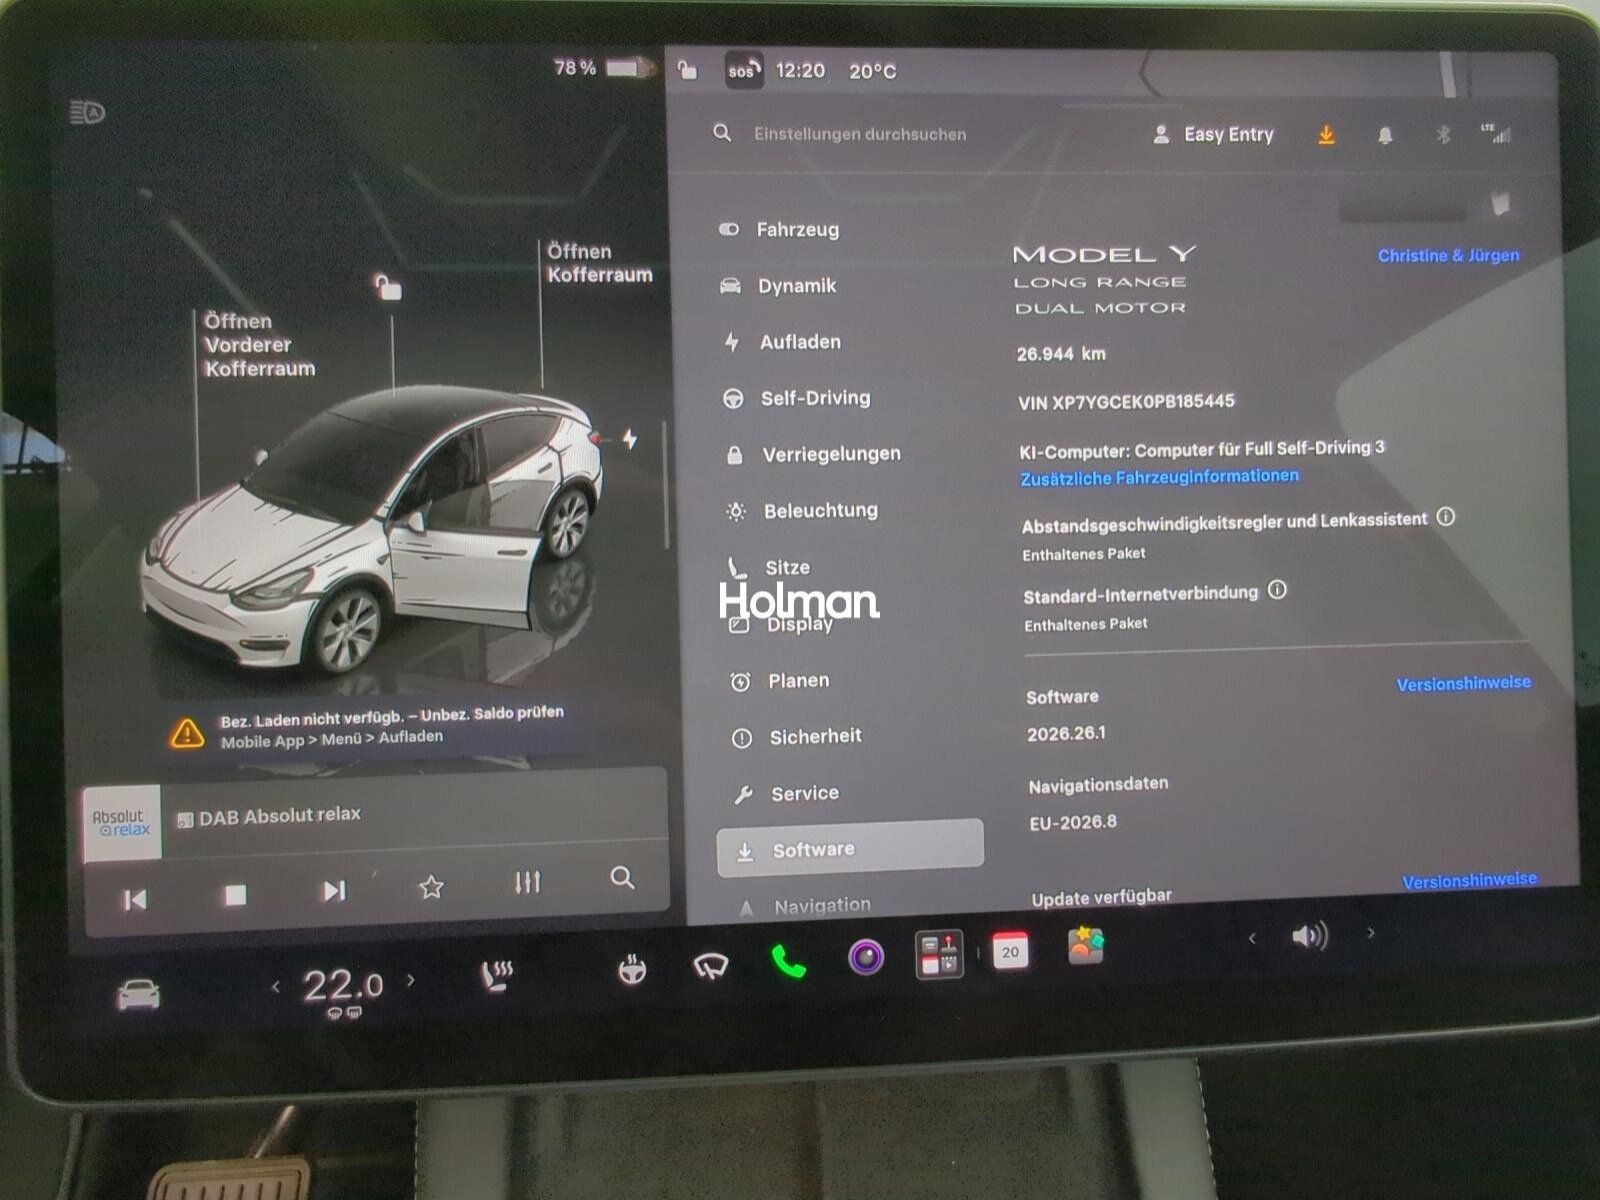Image resolution: width=1600 pixels, height=1200 pixels.
Task: Open the DAB Absolut relax media title
Action: (269, 816)
